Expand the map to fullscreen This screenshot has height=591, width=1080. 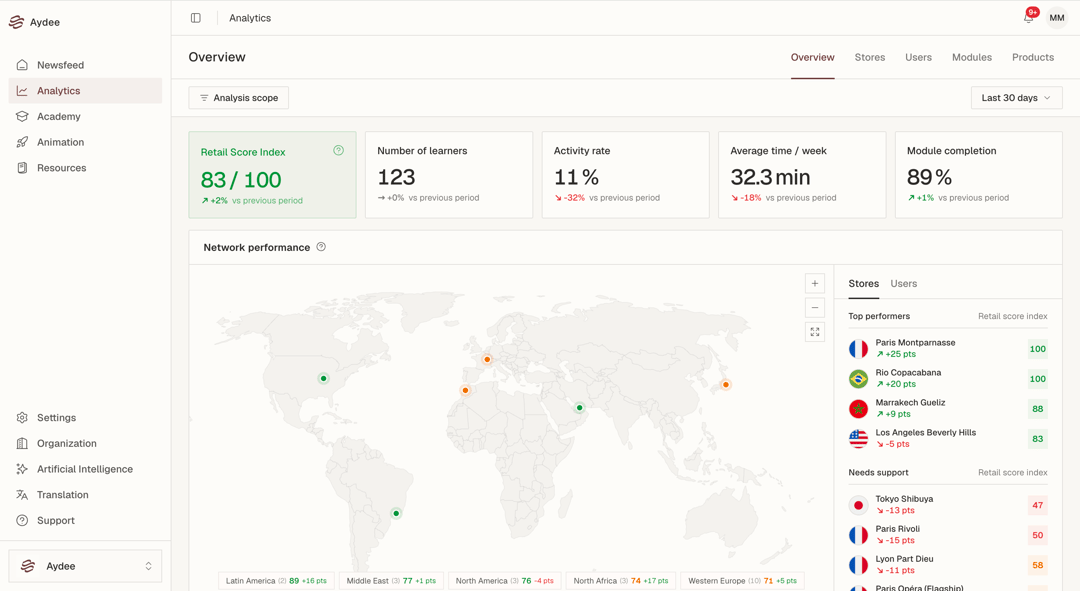pyautogui.click(x=815, y=333)
